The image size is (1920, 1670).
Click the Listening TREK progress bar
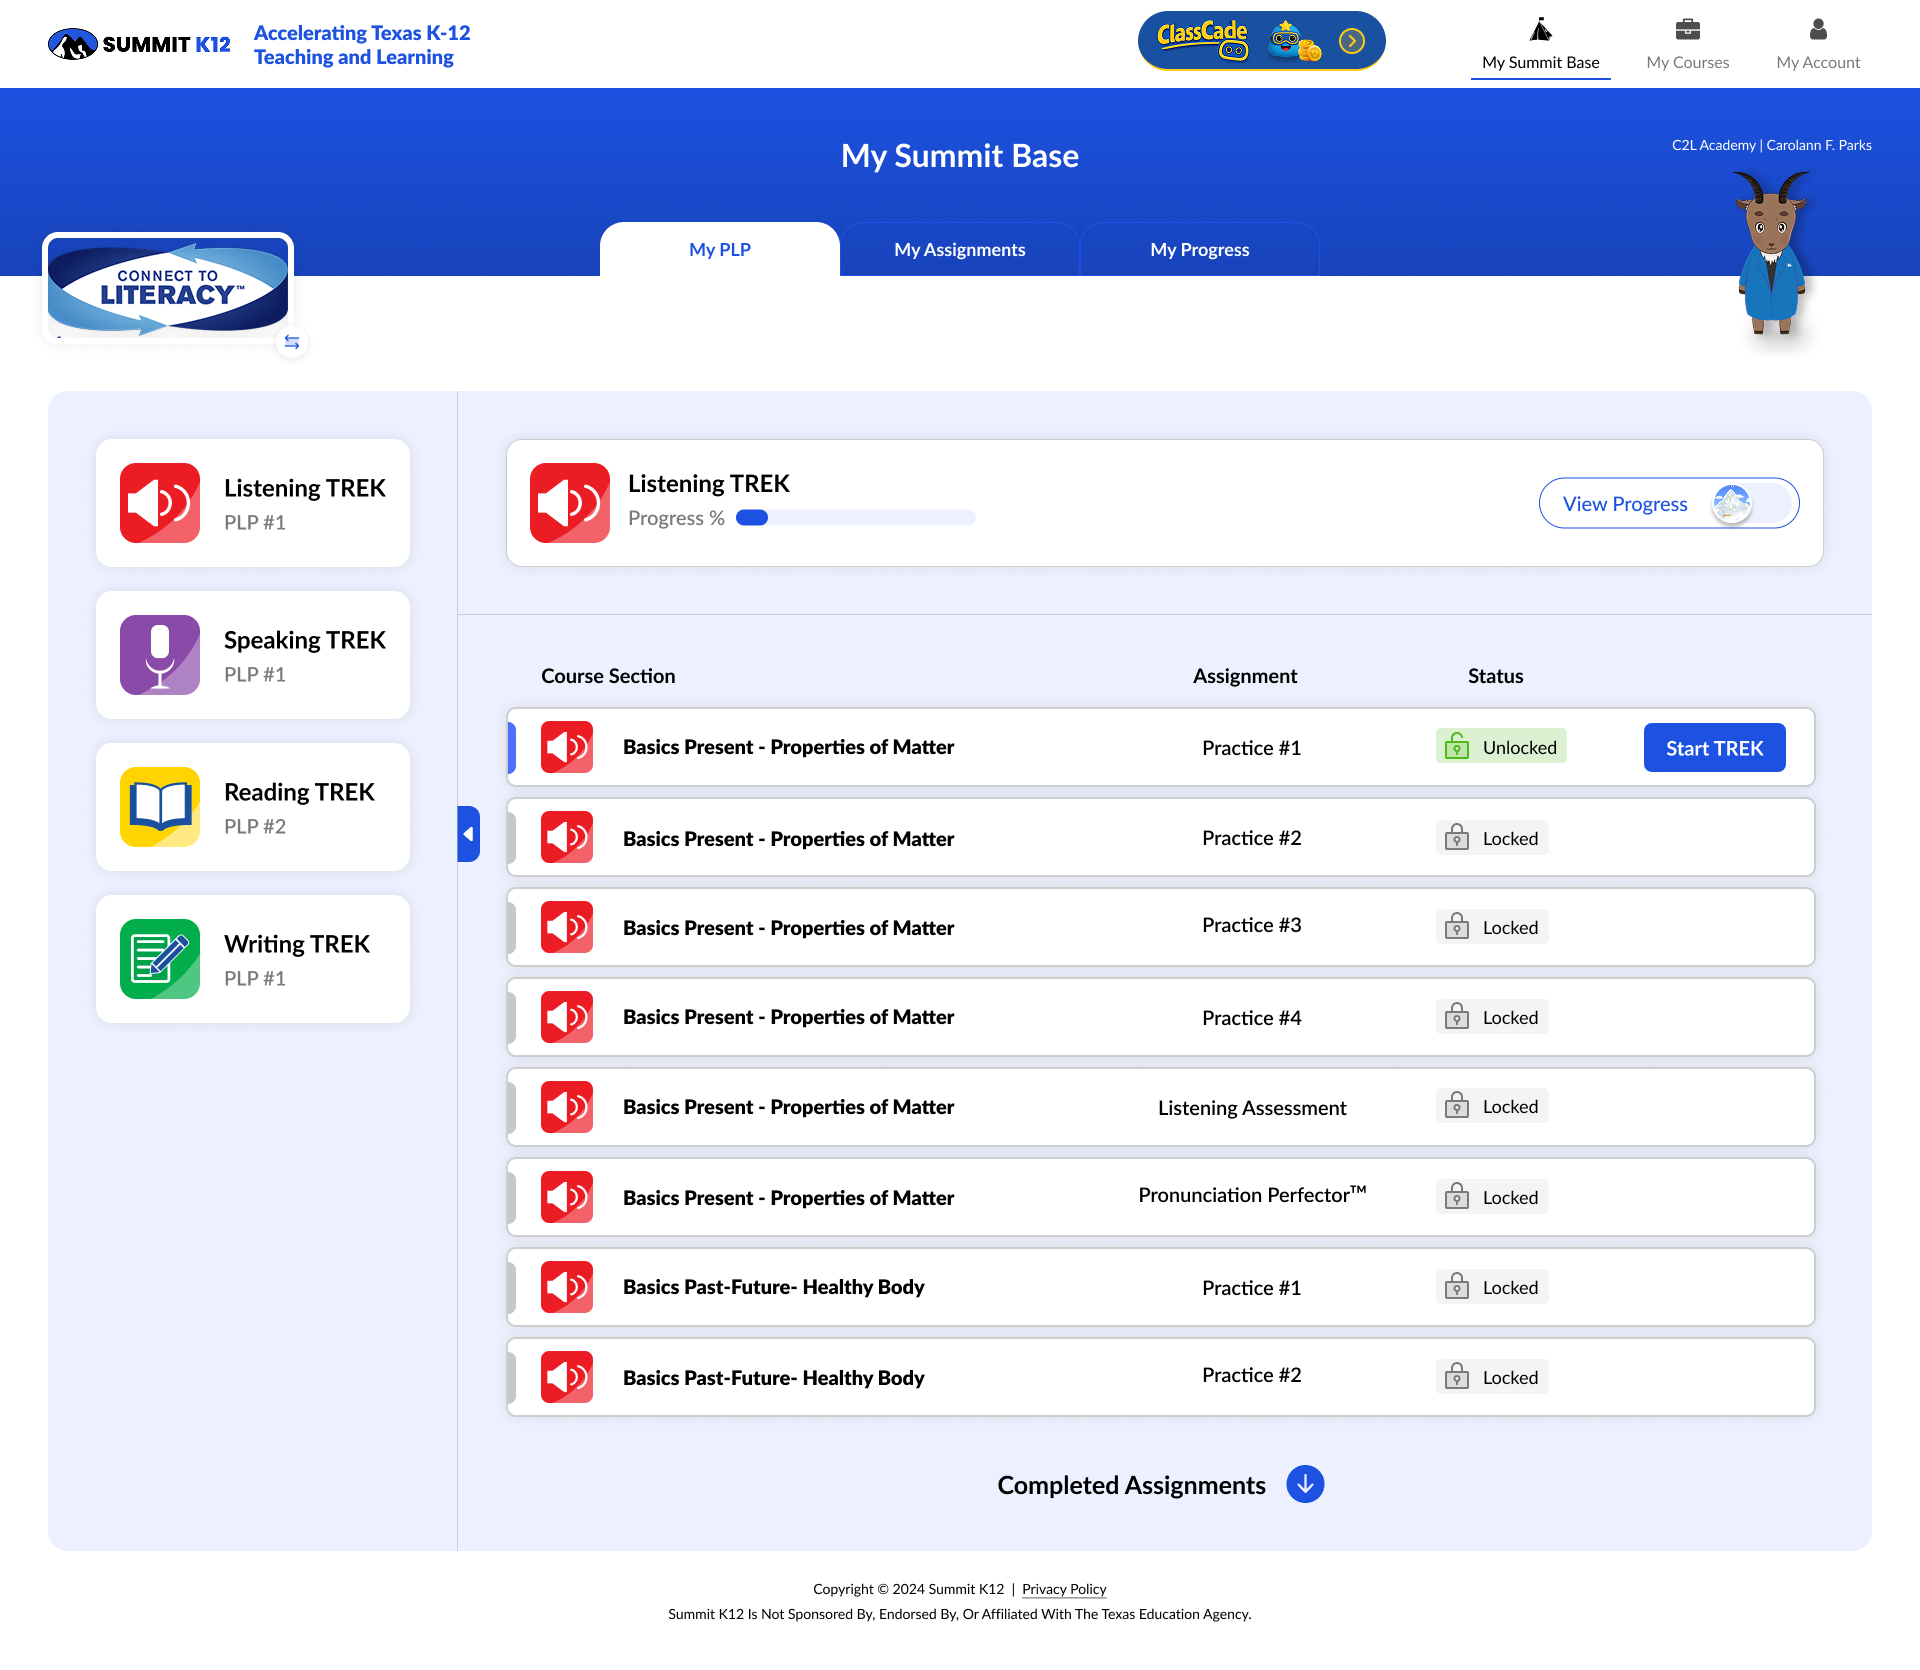pyautogui.click(x=855, y=518)
